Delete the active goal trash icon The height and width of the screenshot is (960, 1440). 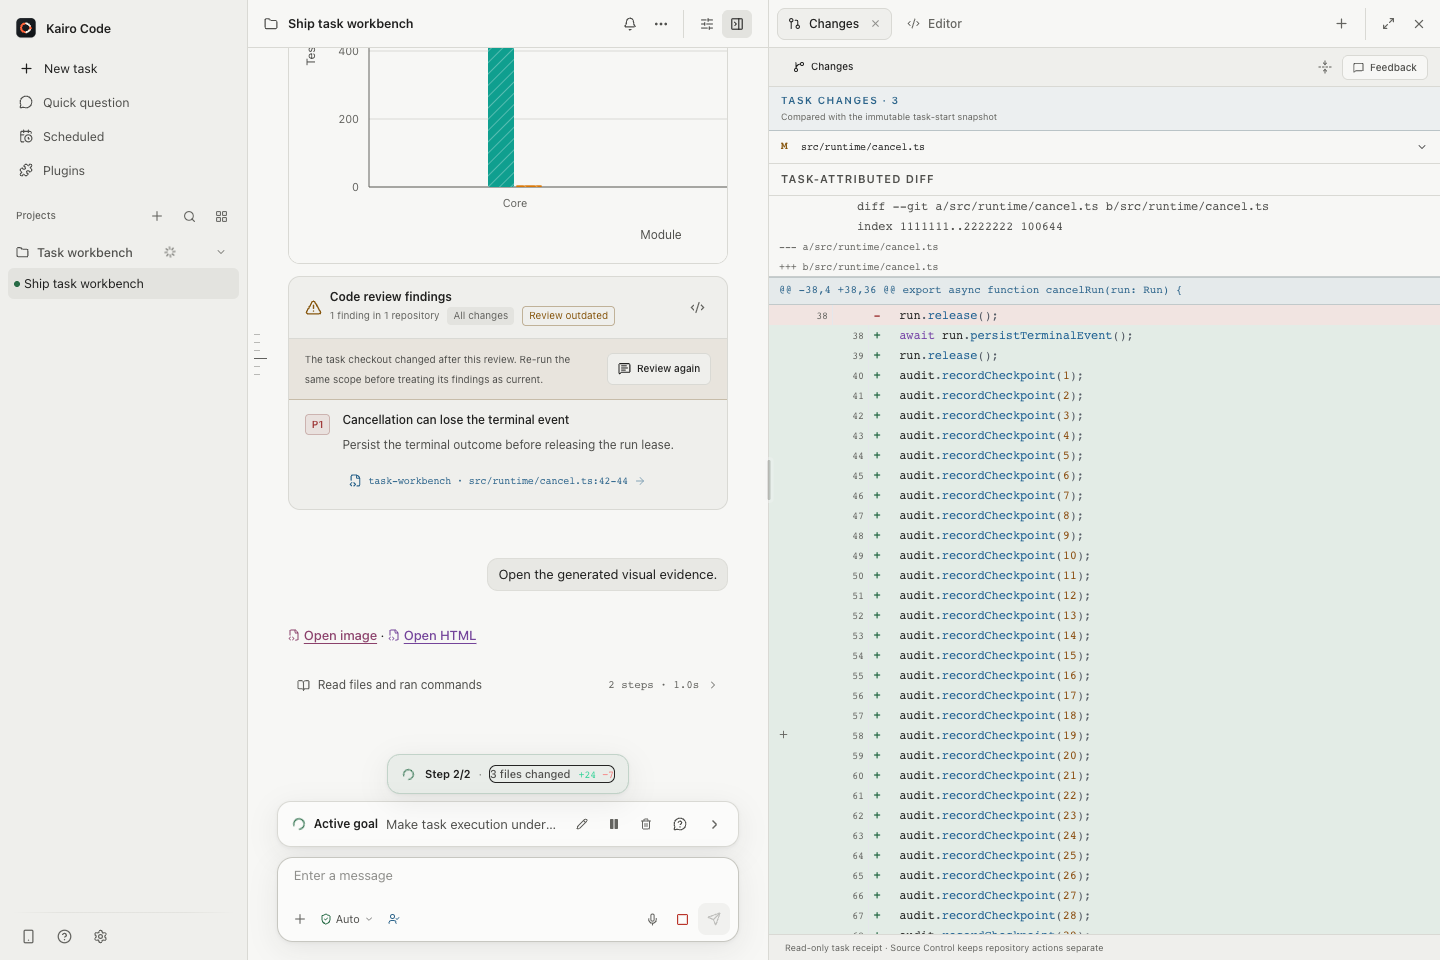(646, 824)
